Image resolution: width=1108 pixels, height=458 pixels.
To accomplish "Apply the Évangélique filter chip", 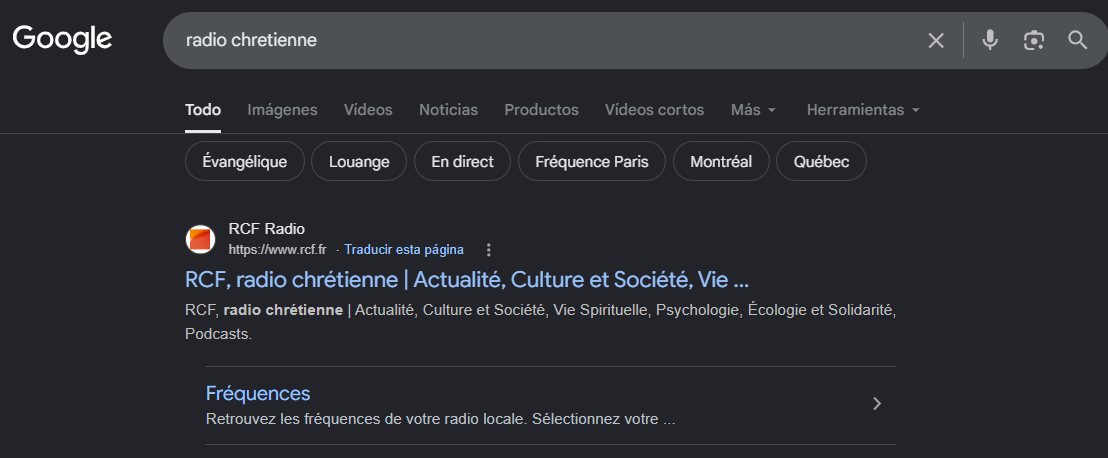I will (244, 161).
